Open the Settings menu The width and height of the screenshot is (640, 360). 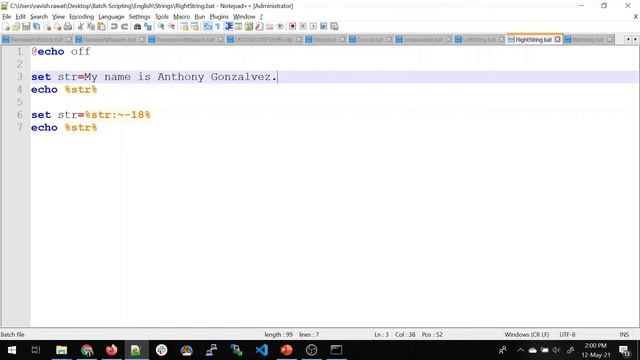click(139, 17)
